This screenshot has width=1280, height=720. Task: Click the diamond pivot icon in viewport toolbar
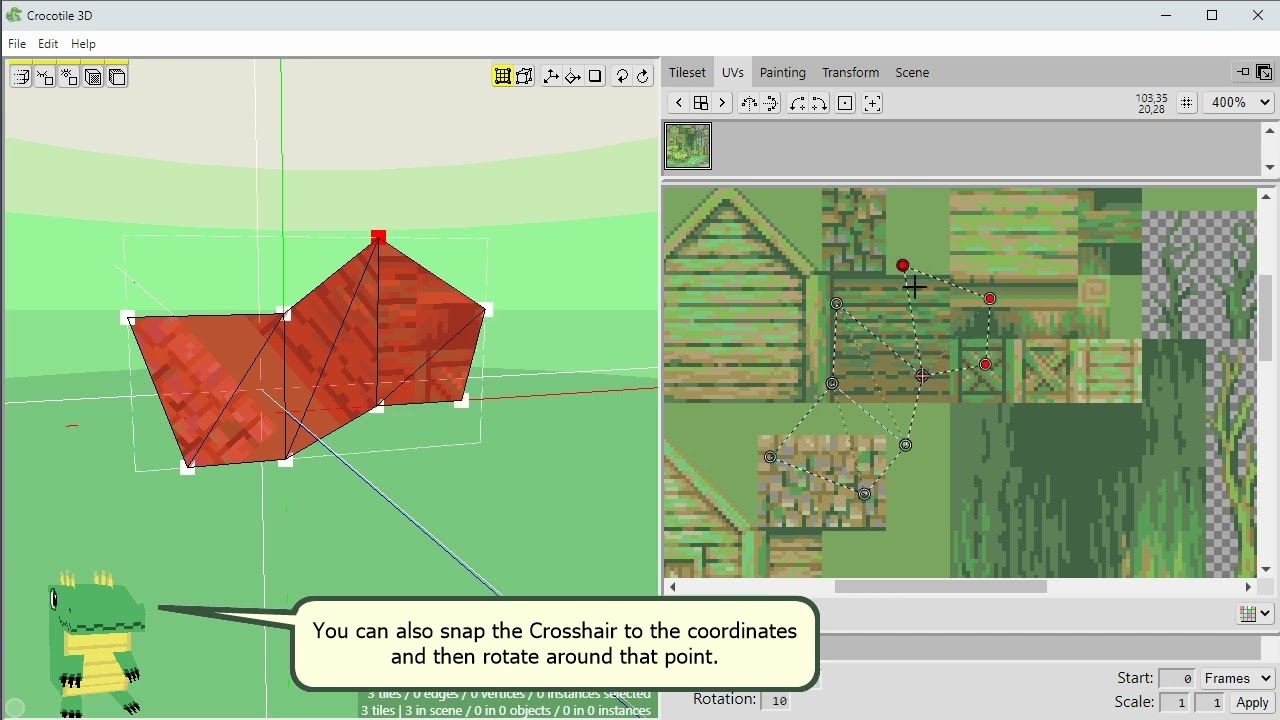(573, 76)
